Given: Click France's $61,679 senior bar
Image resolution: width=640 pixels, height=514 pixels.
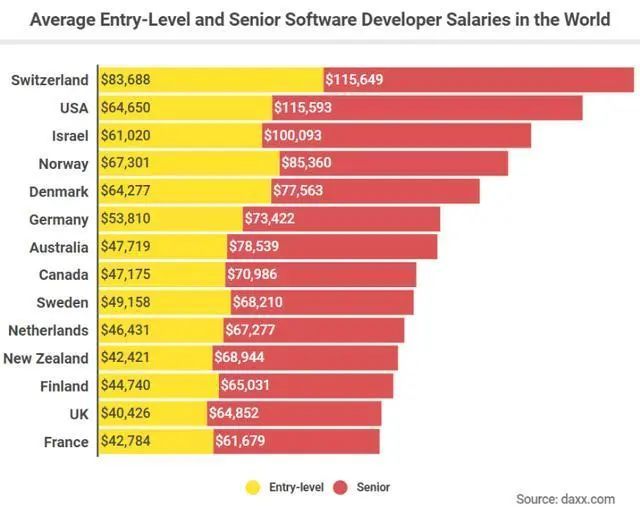Looking at the screenshot, I should point(296,441).
